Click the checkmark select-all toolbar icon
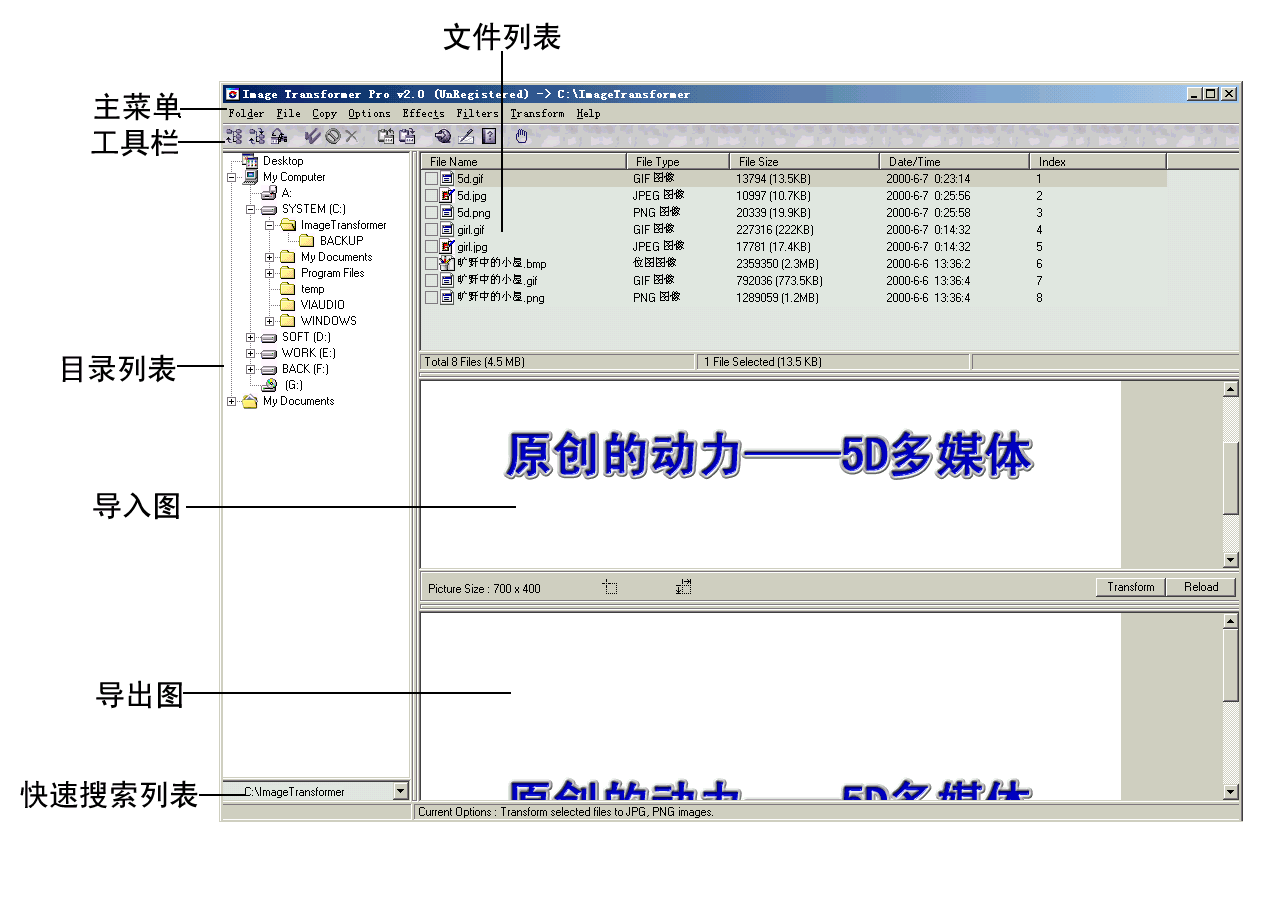This screenshot has height=900, width=1280. pyautogui.click(x=313, y=136)
